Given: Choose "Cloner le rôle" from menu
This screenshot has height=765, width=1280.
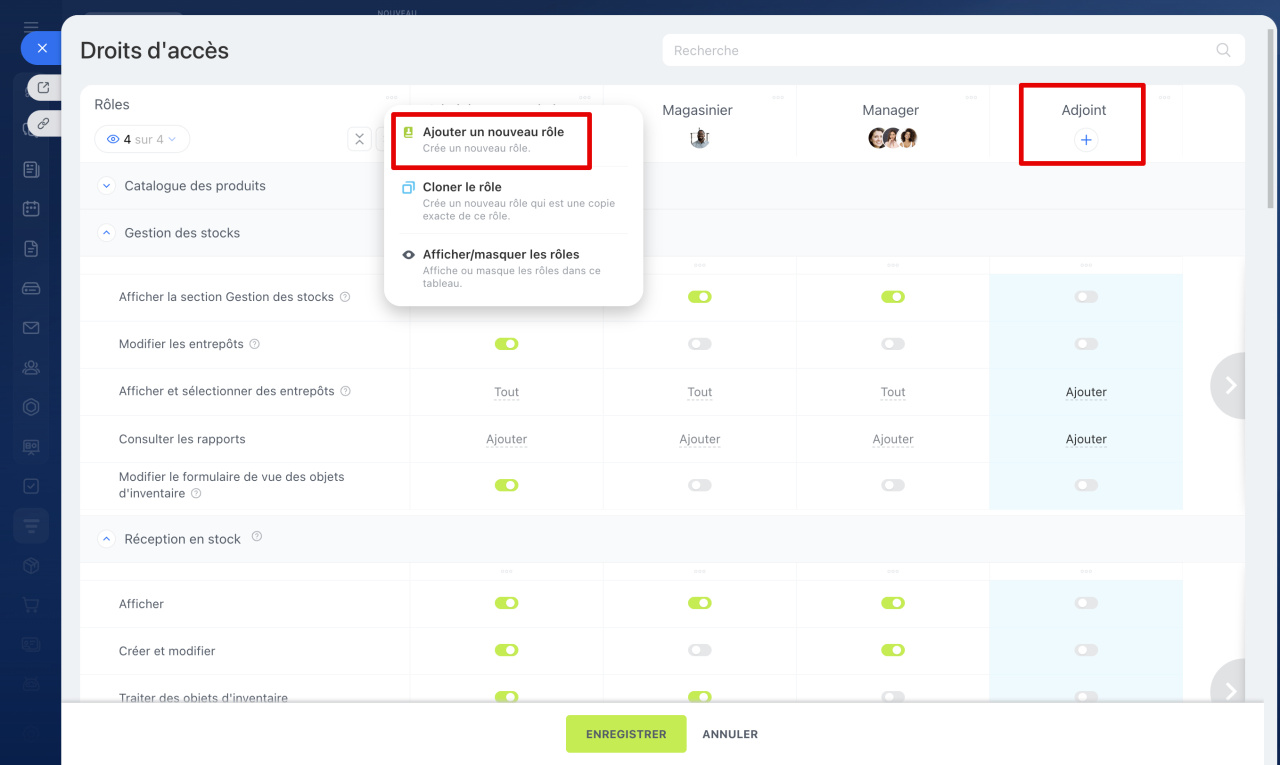Looking at the screenshot, I should (462, 187).
